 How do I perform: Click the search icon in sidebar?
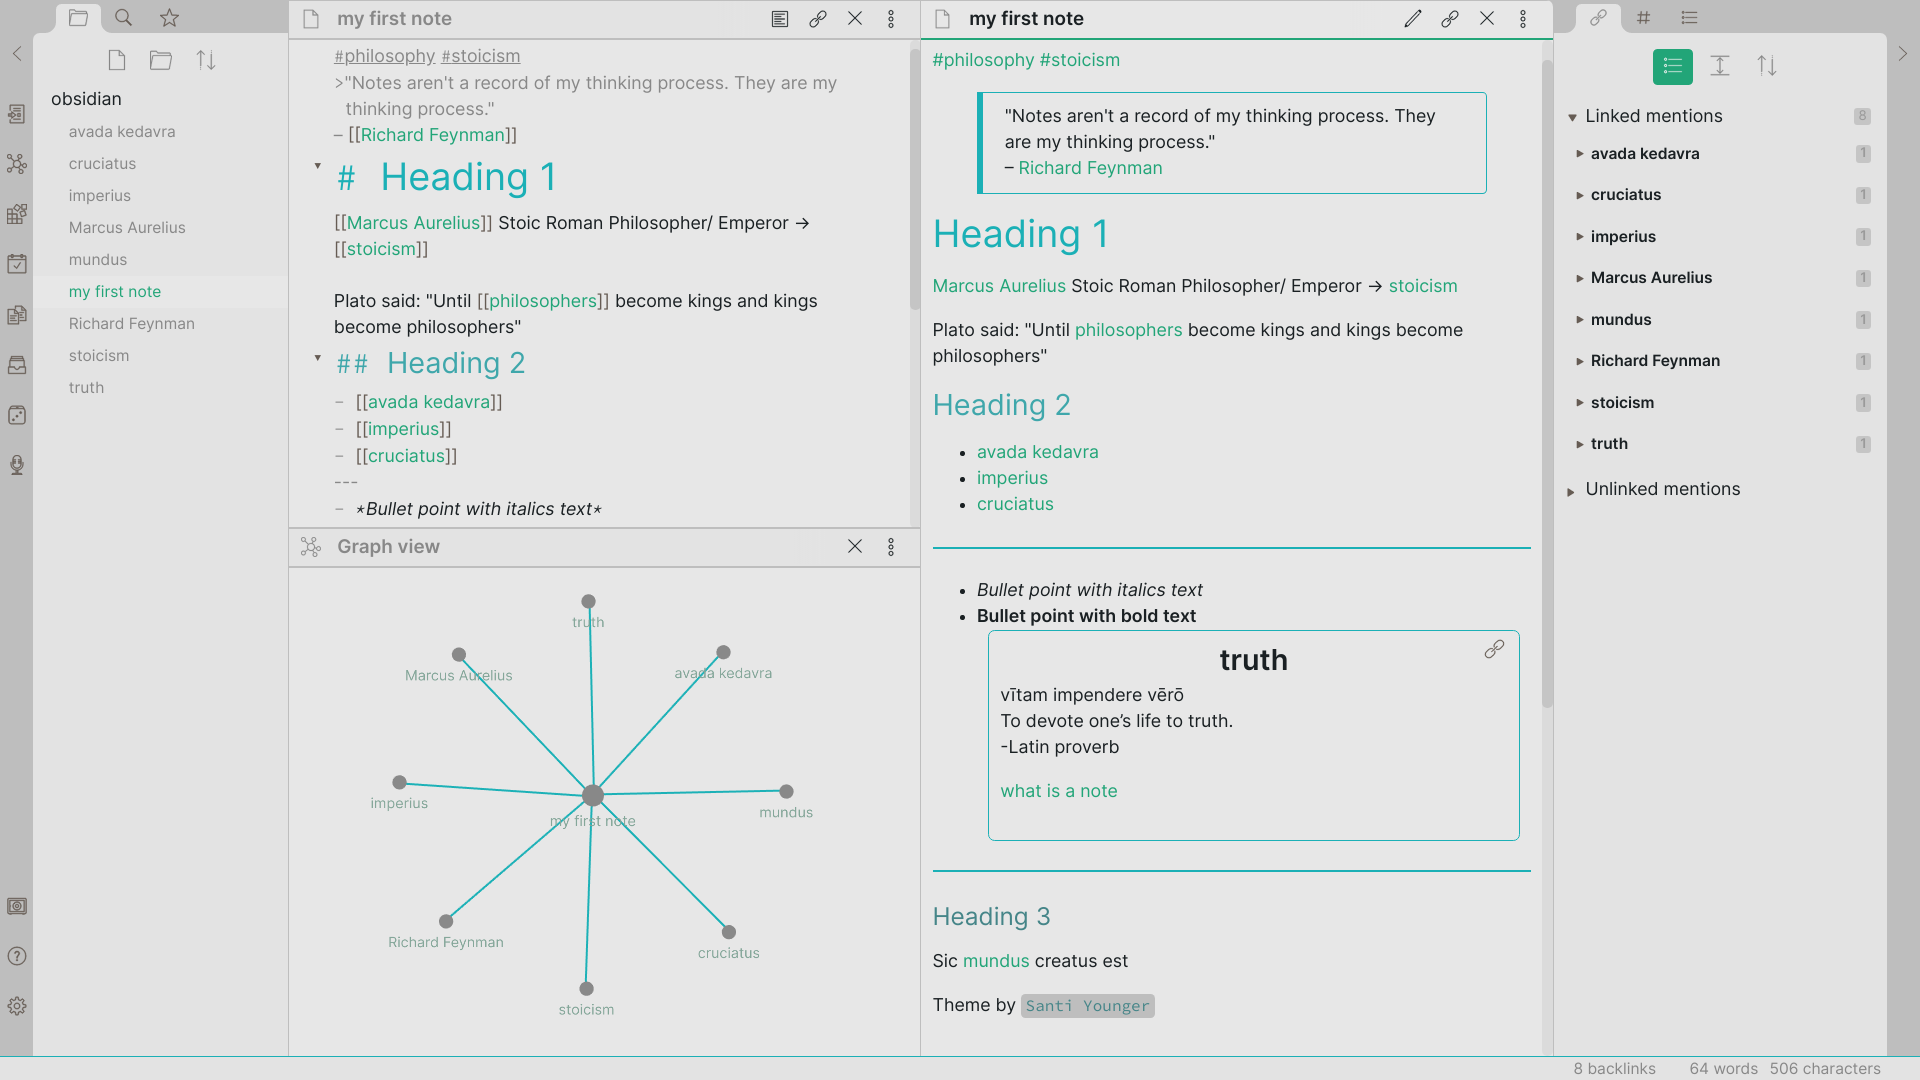click(x=123, y=18)
